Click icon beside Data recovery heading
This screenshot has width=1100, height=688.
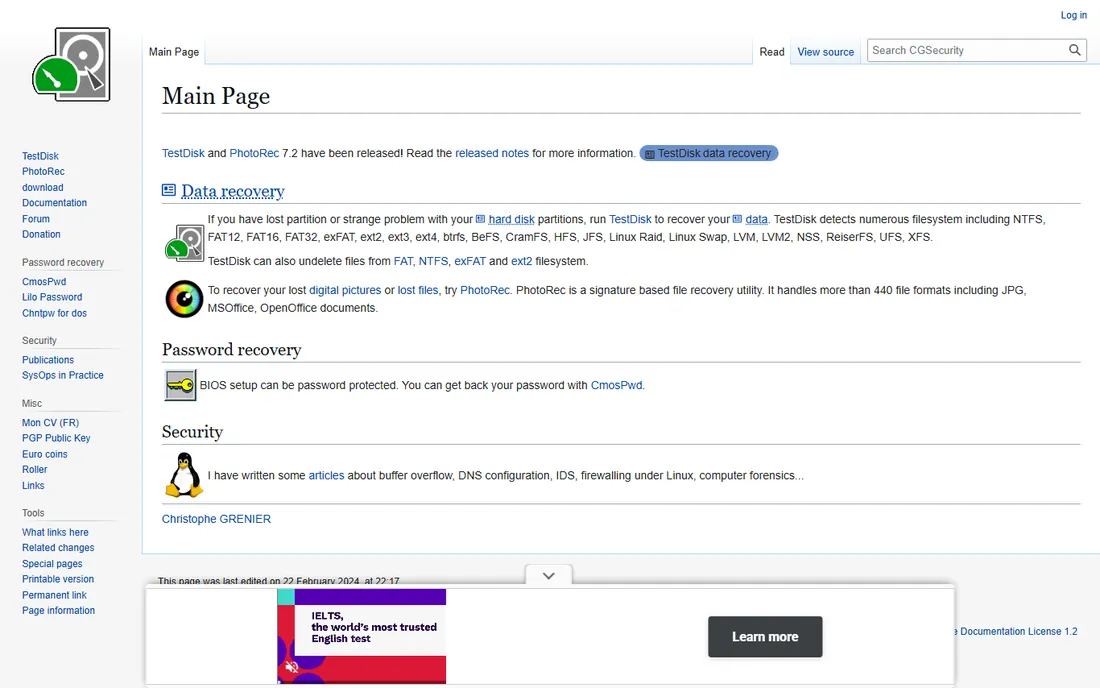click(169, 190)
